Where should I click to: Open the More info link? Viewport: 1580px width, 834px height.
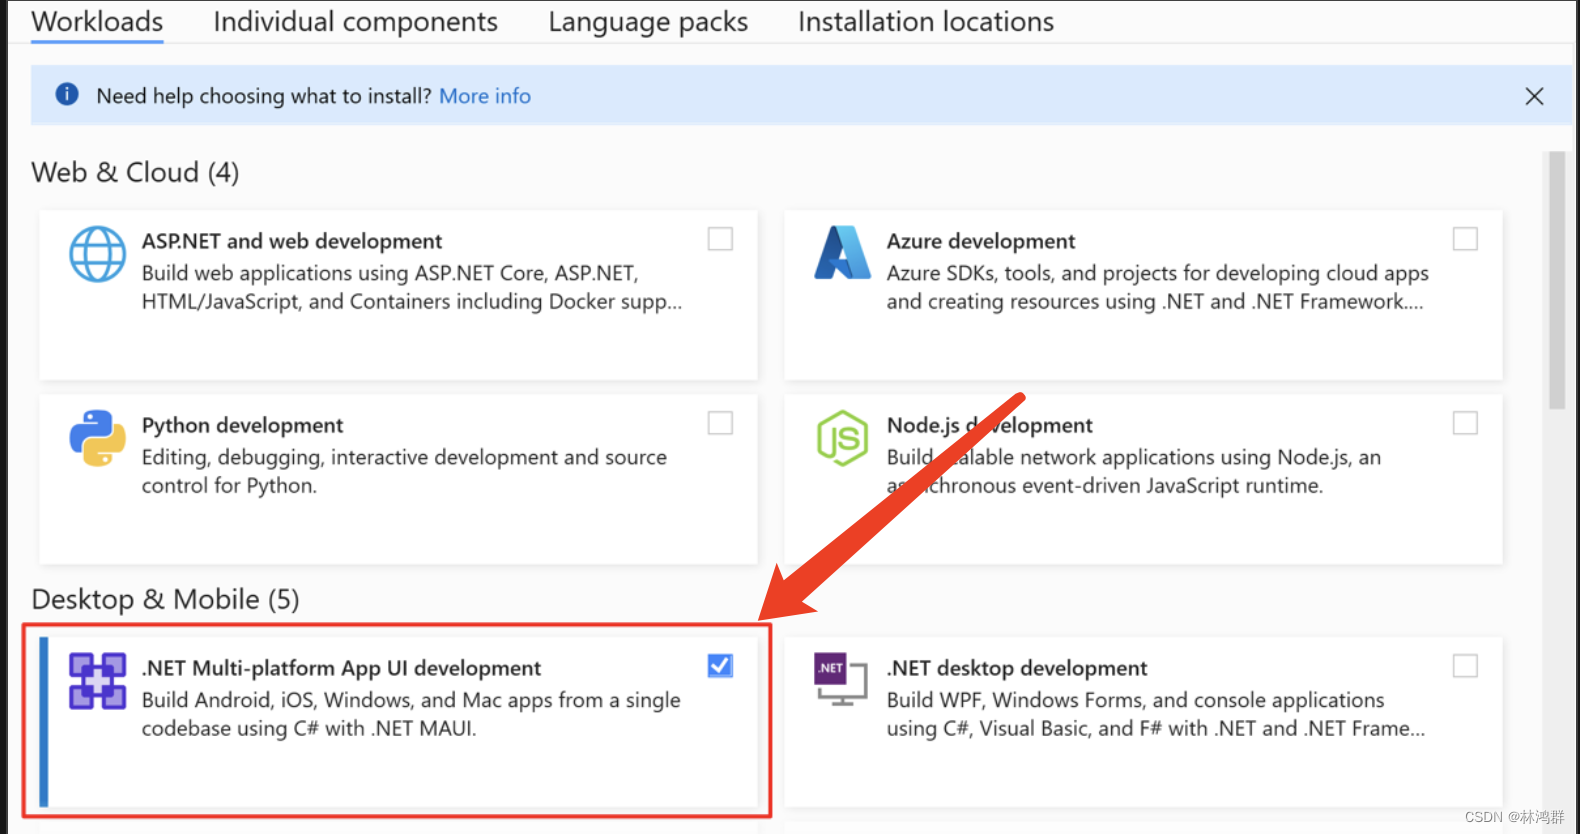tap(485, 96)
